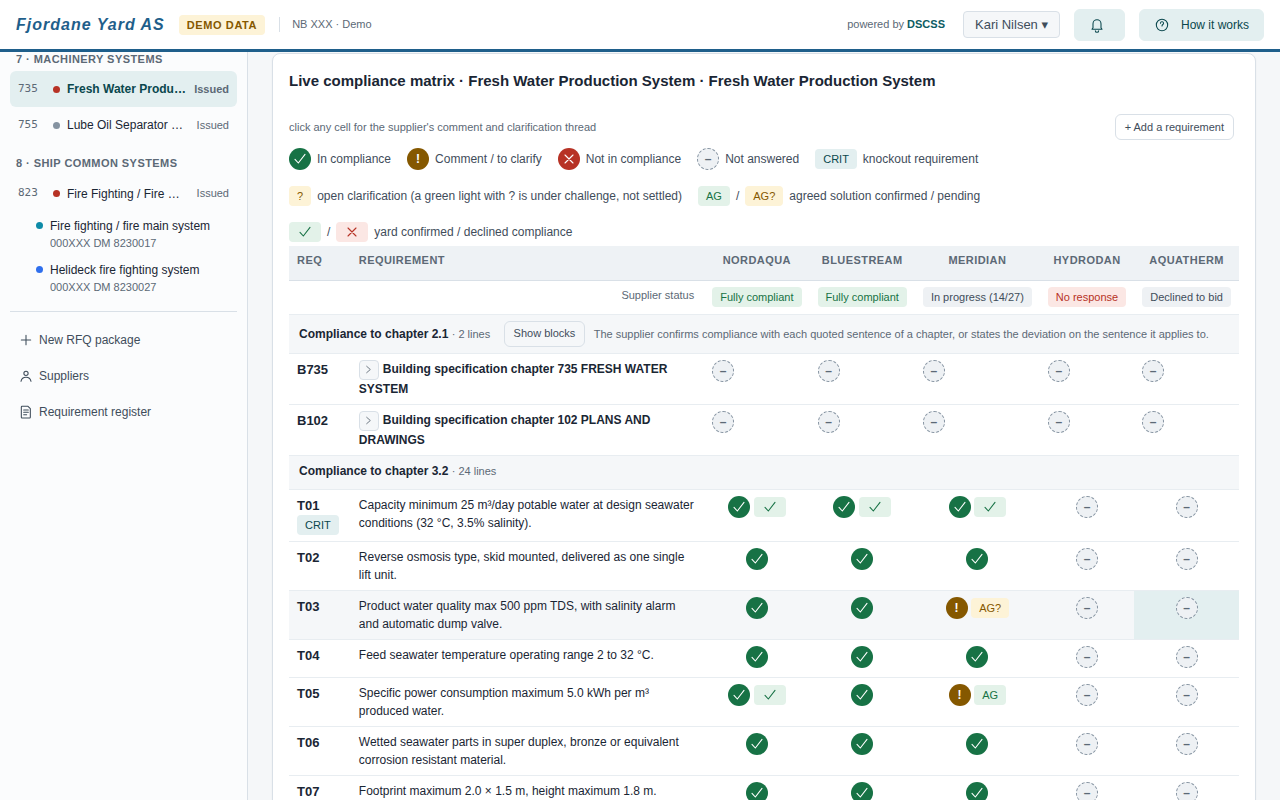The image size is (1280, 800).
Task: Click the DEMO DATA badge
Action: pyautogui.click(x=222, y=25)
